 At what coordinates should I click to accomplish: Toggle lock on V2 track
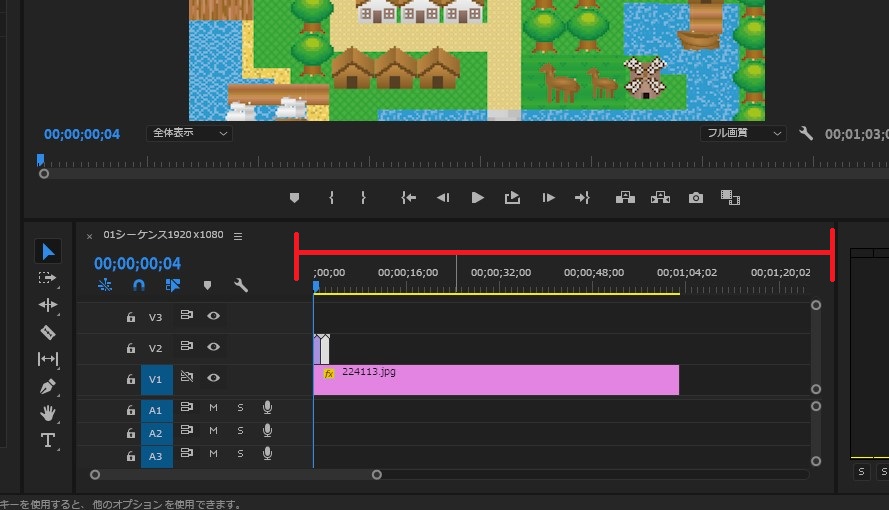(x=130, y=348)
